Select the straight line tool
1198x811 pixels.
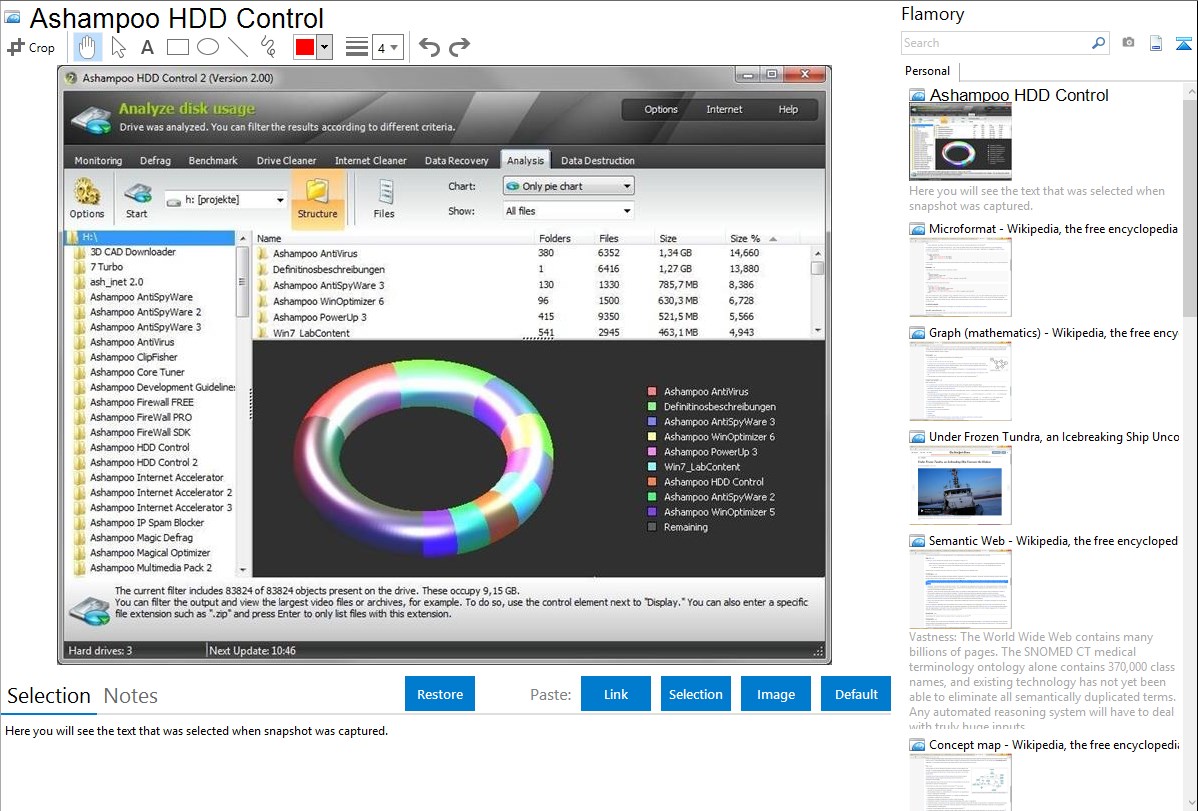coord(238,47)
